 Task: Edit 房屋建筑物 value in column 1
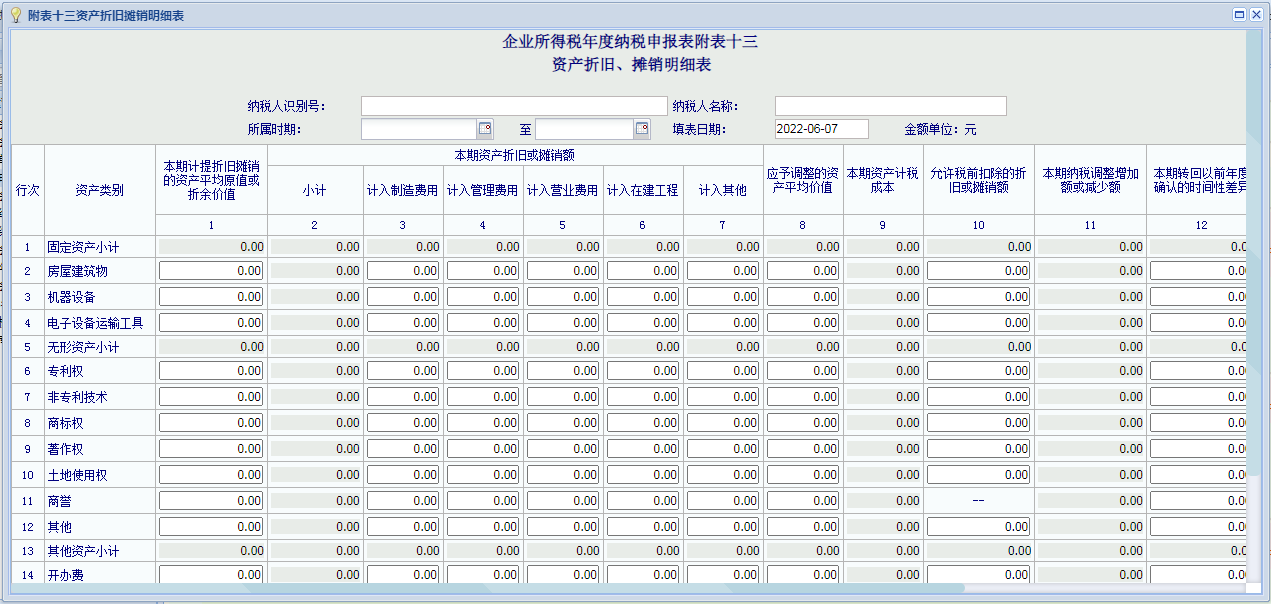pos(211,271)
